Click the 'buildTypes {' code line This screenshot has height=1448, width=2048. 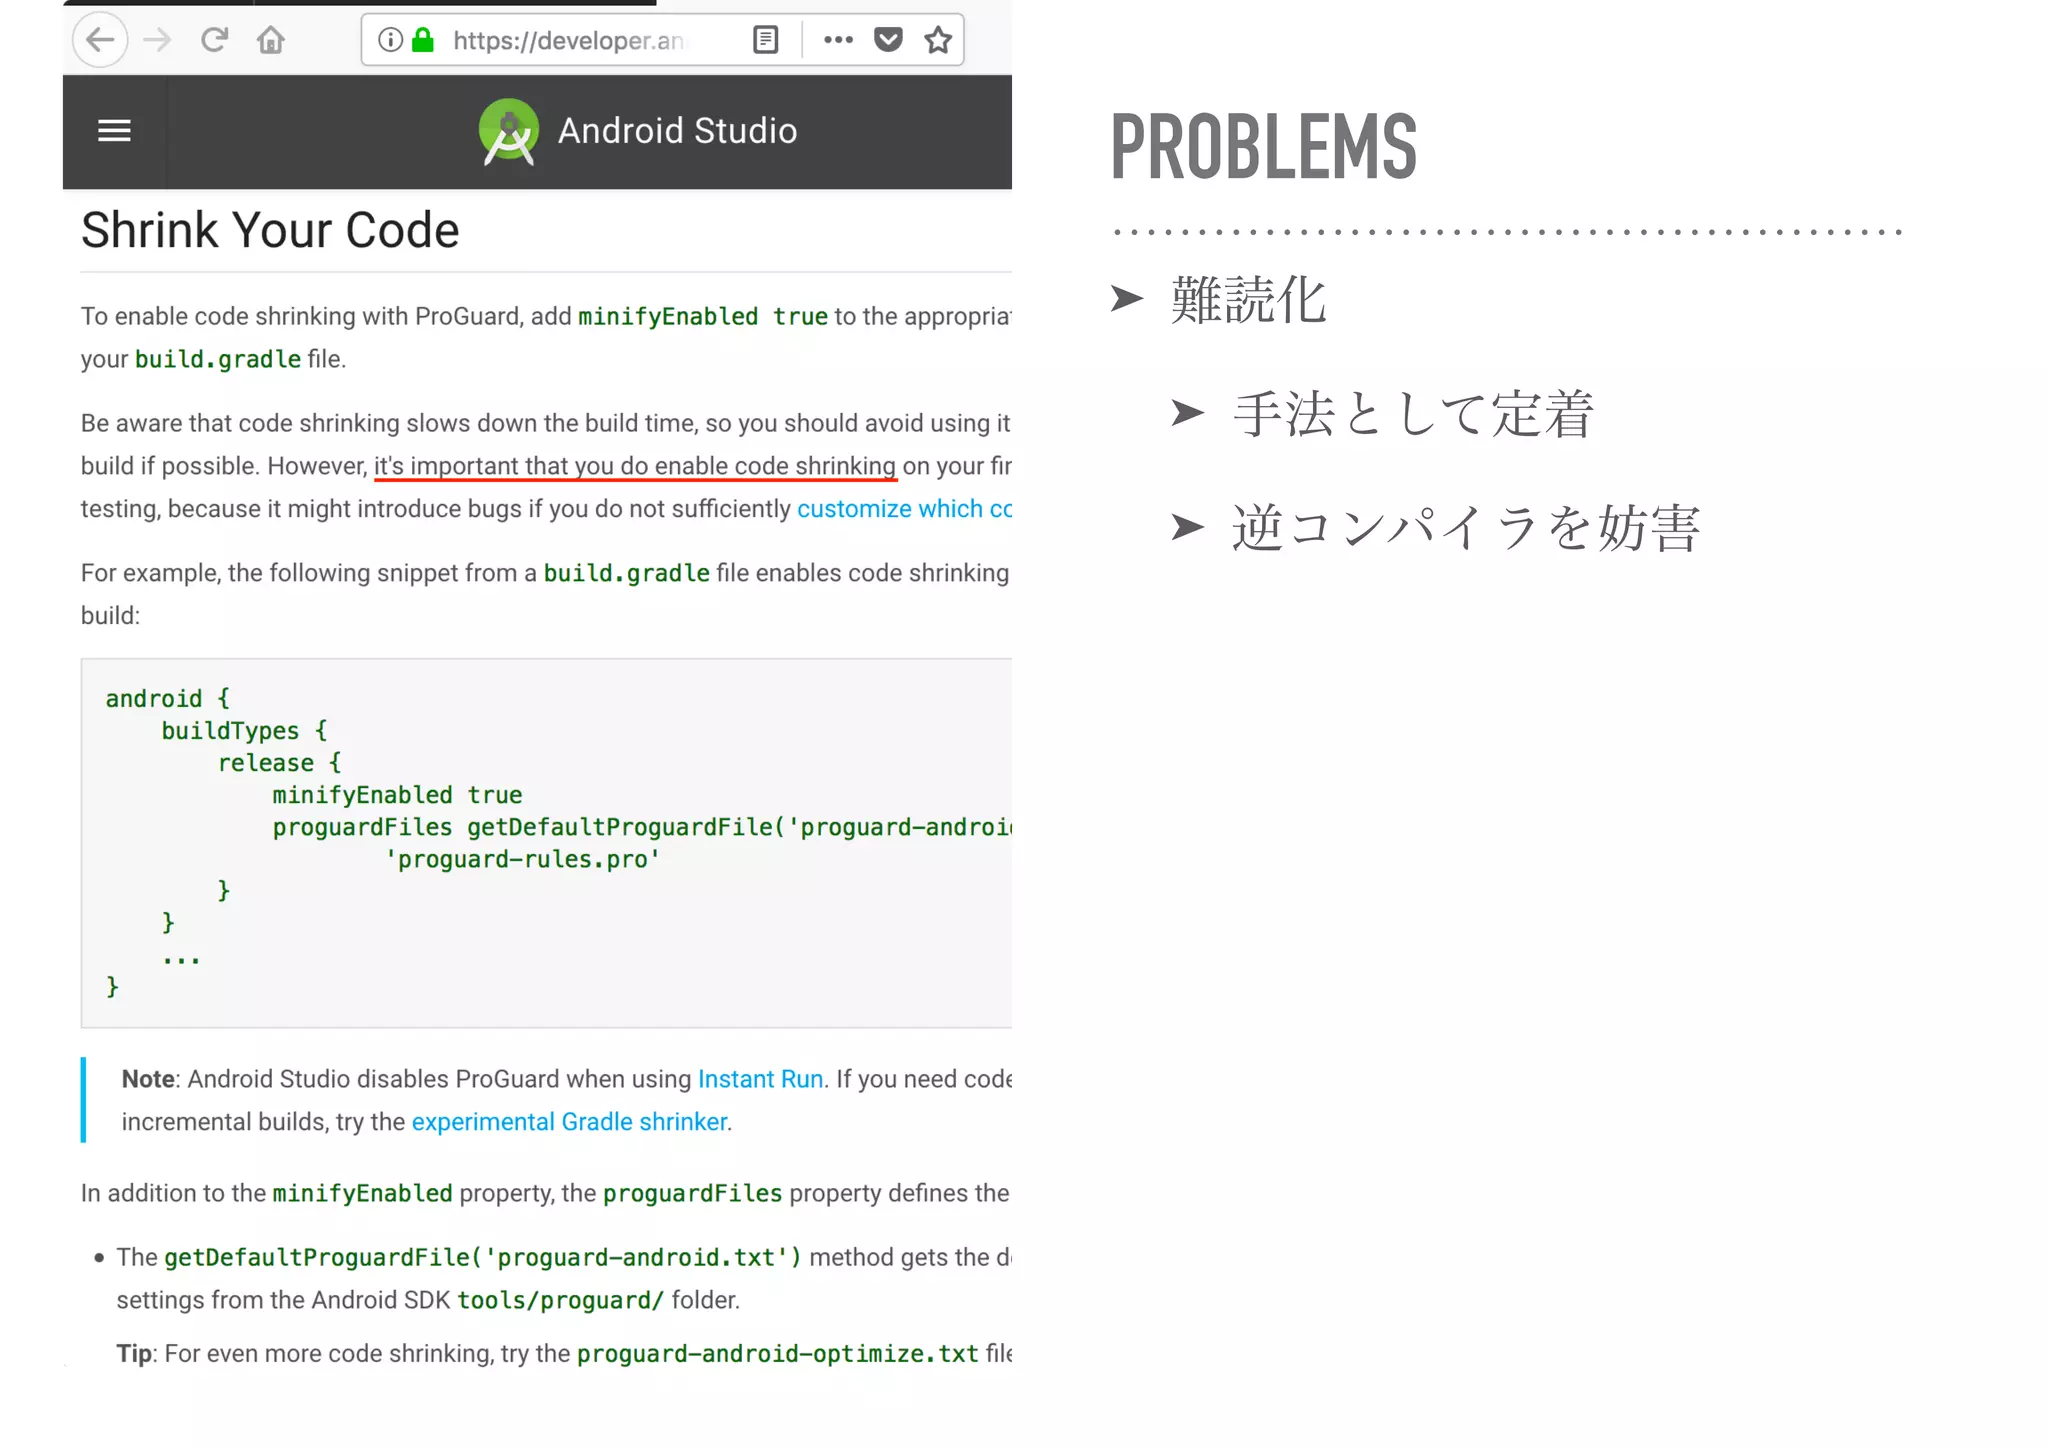click(x=245, y=731)
